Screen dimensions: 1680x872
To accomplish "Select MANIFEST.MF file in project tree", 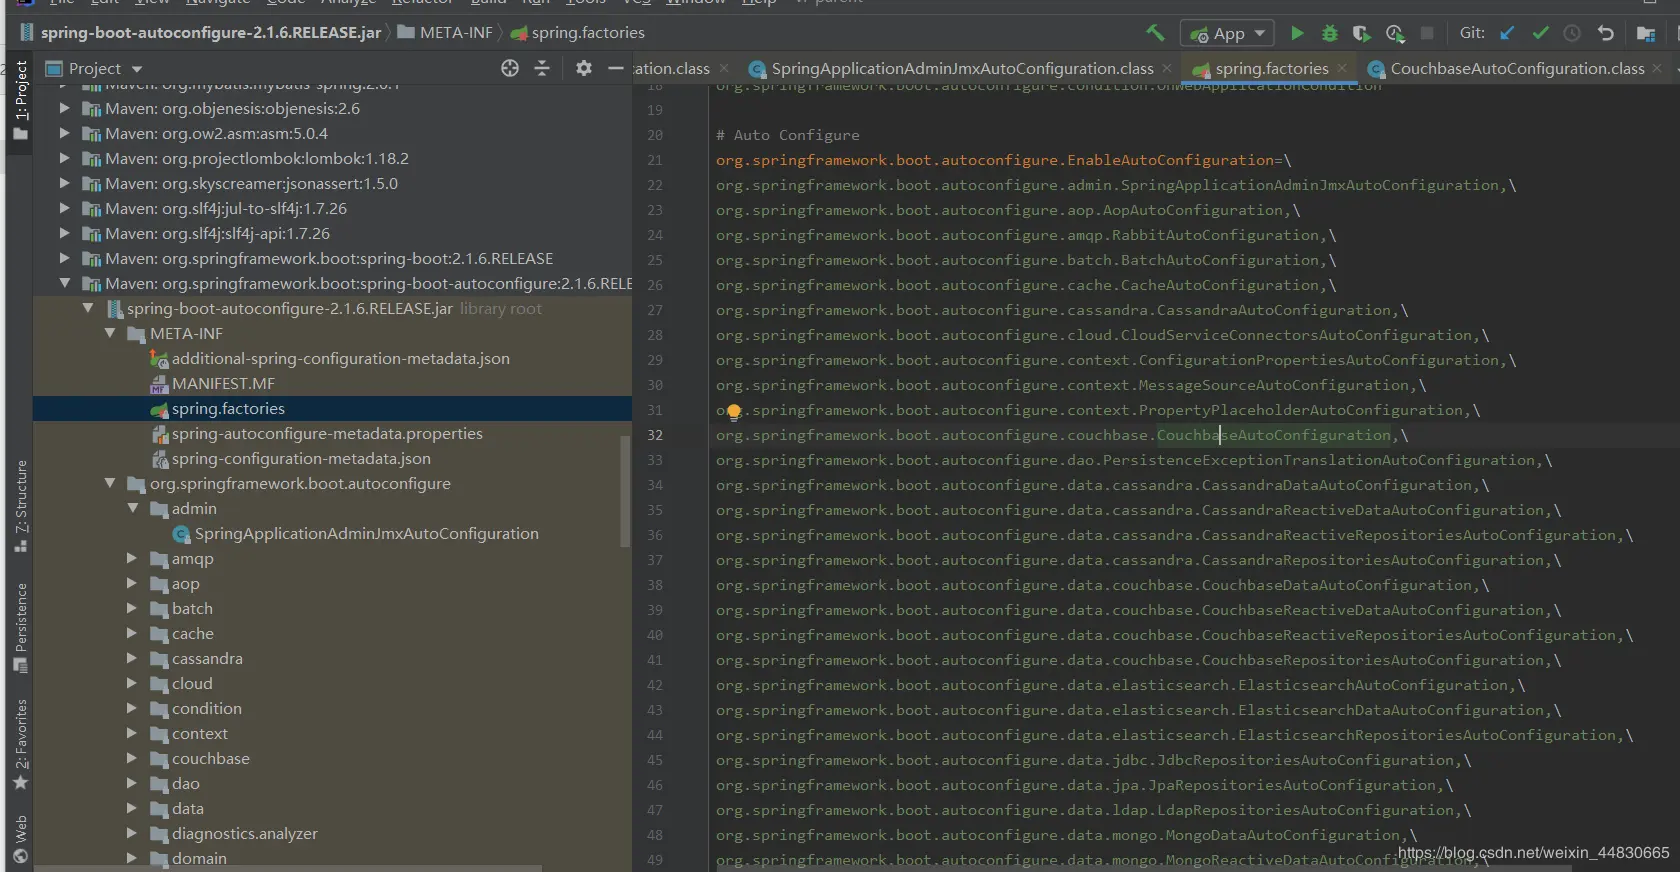I will click(222, 383).
